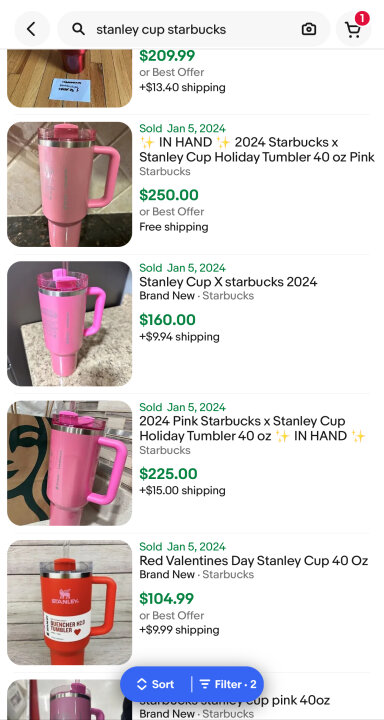The width and height of the screenshot is (384, 720).
Task: Tap the red Stanley Quencher tumbler thumbnail
Action: pyautogui.click(x=69, y=602)
